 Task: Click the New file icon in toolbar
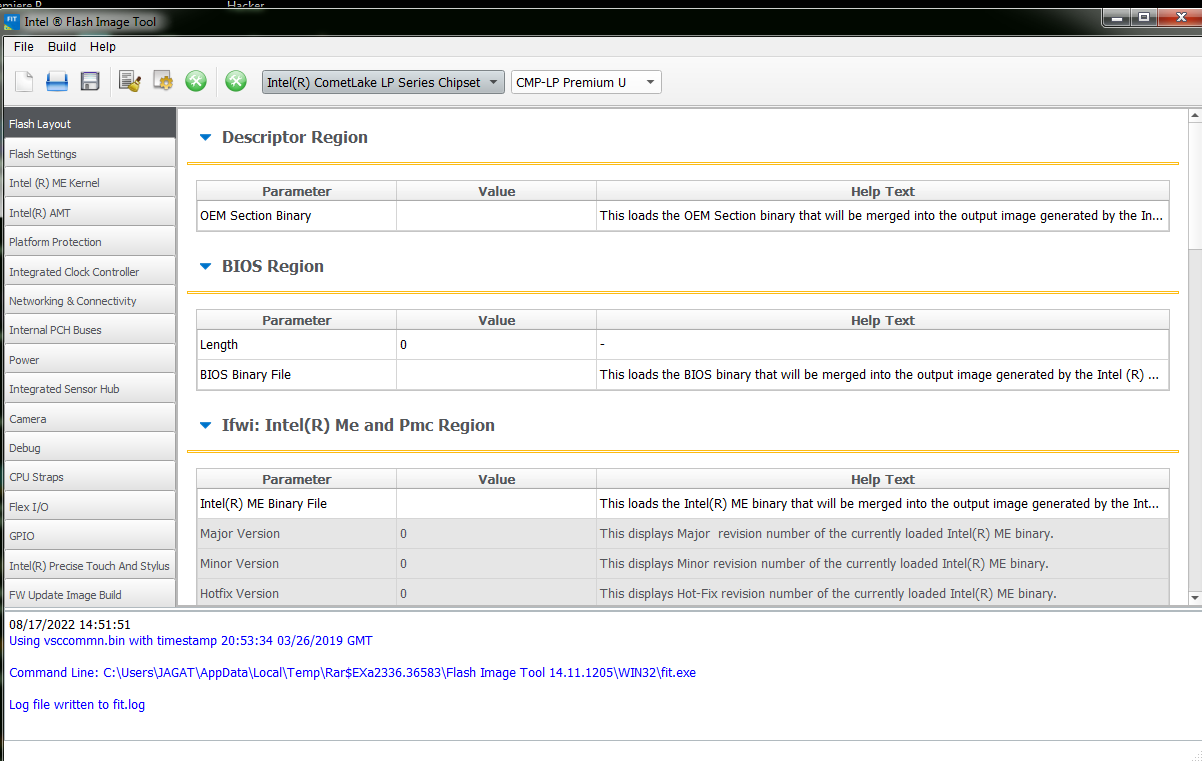point(24,82)
